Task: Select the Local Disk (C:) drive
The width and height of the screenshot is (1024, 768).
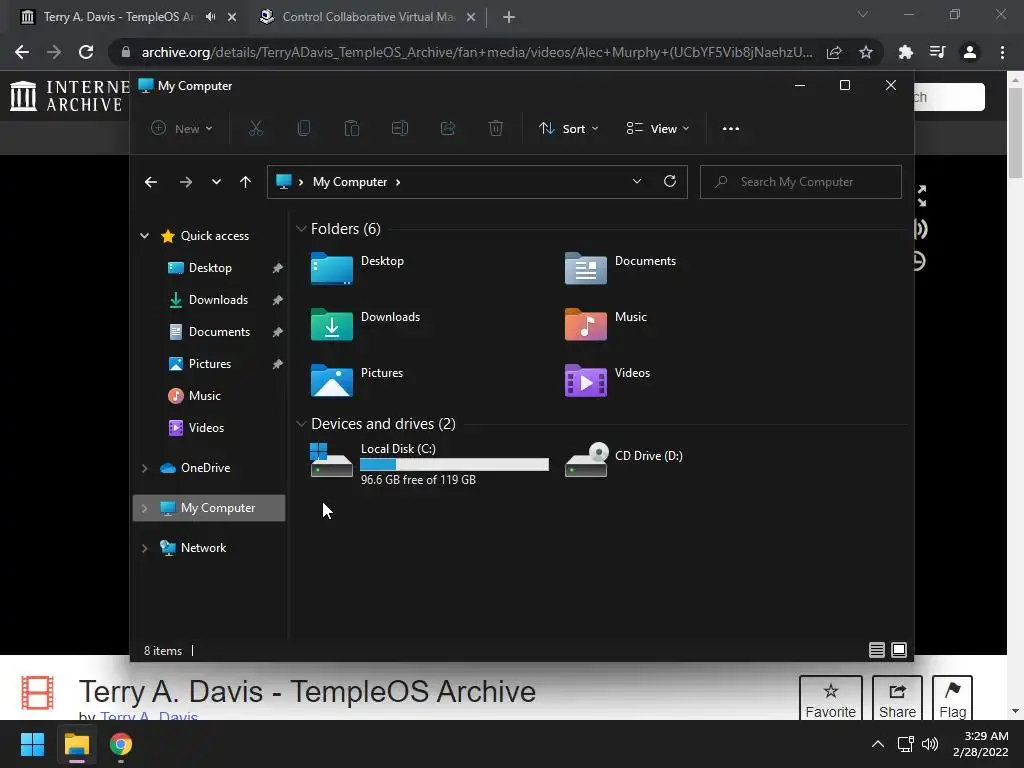Action: (429, 463)
